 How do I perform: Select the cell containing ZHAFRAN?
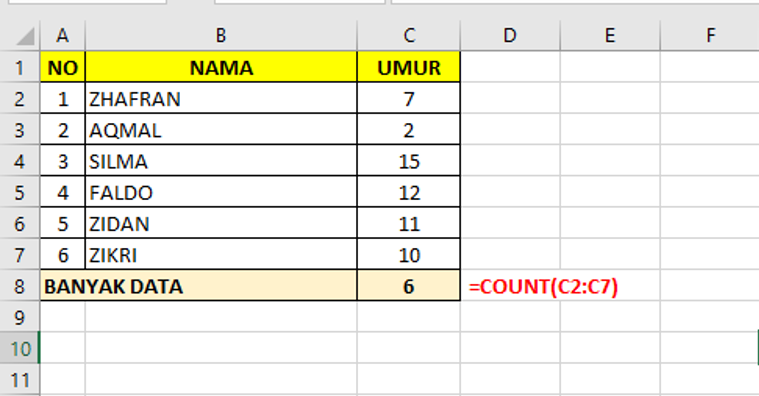[x=221, y=98]
